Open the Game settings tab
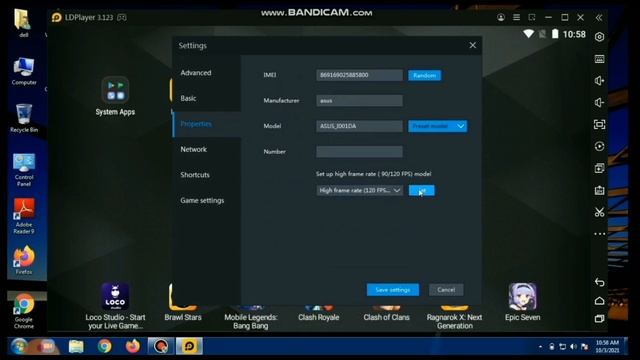 pyautogui.click(x=202, y=200)
